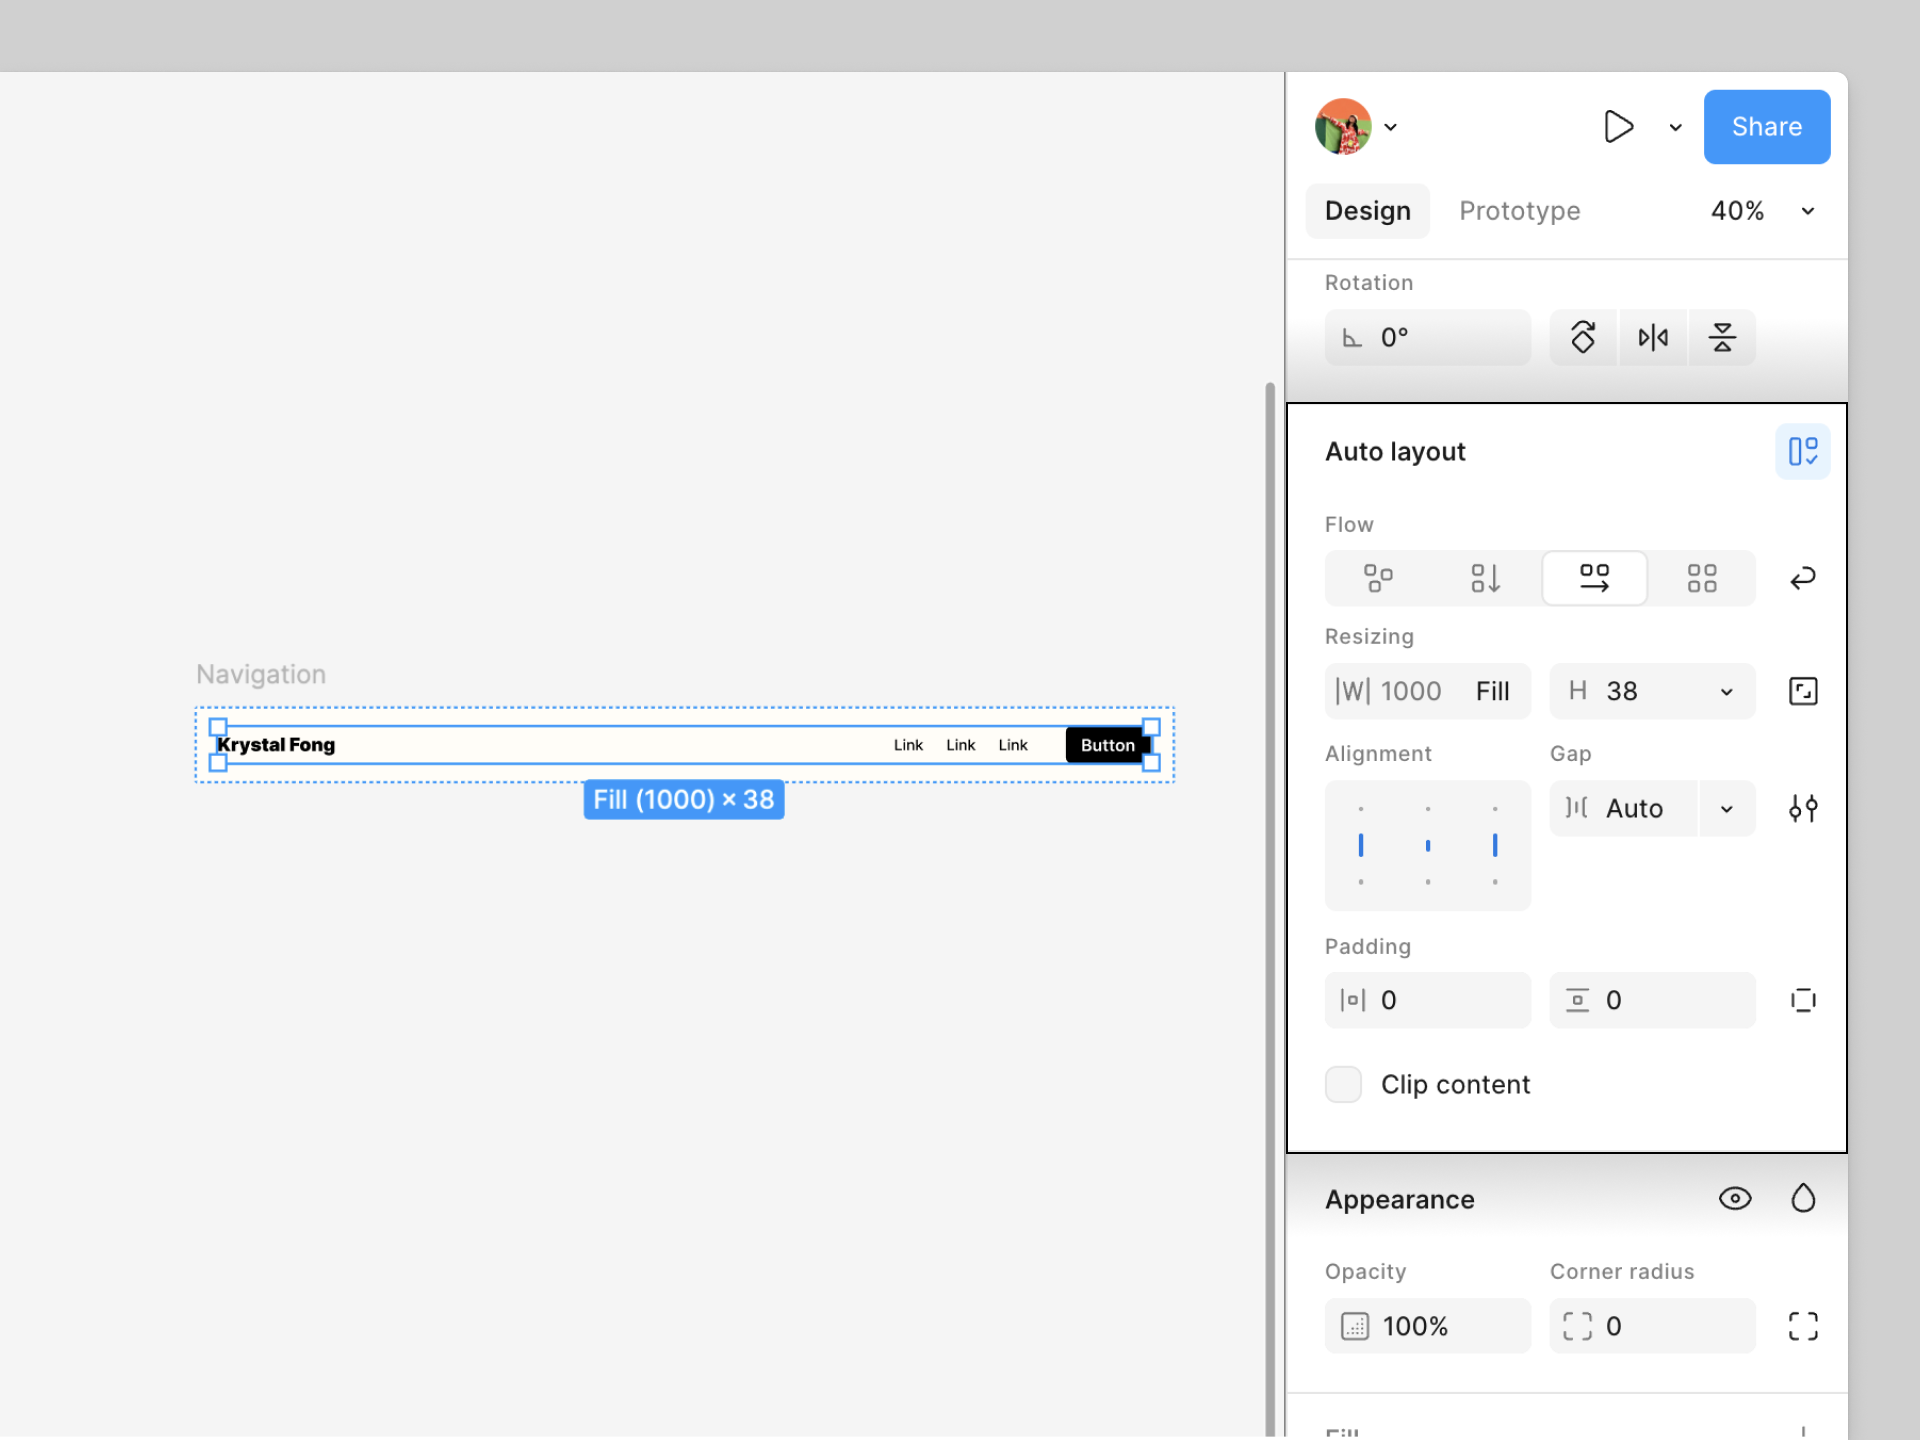Click the blue Share button
Screen dimensions: 1920x1440
[1766, 127]
